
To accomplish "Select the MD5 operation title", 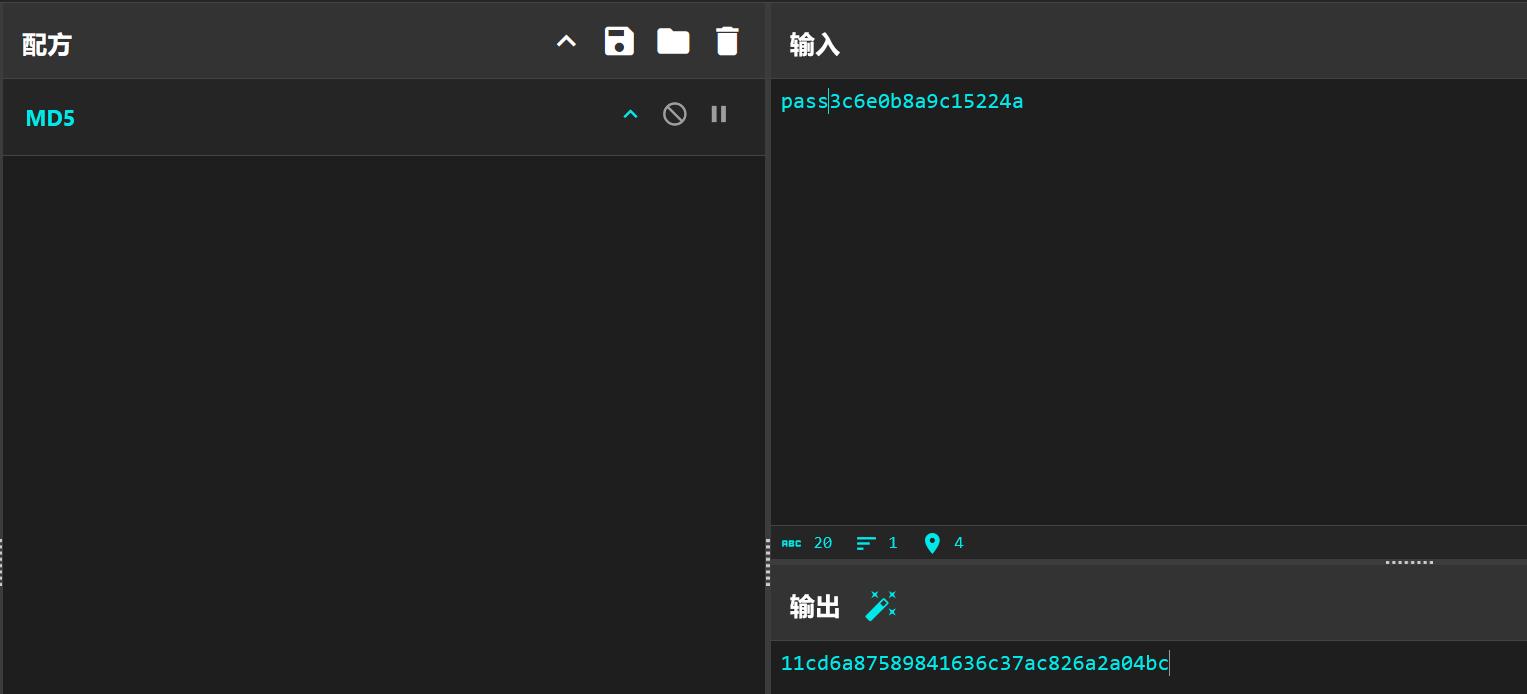I will [50, 118].
